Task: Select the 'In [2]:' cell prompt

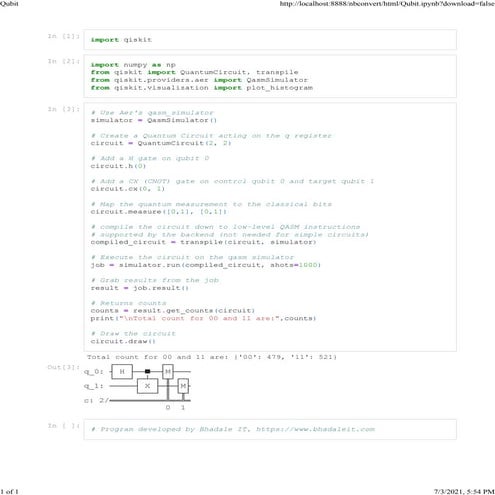Action: point(63,61)
